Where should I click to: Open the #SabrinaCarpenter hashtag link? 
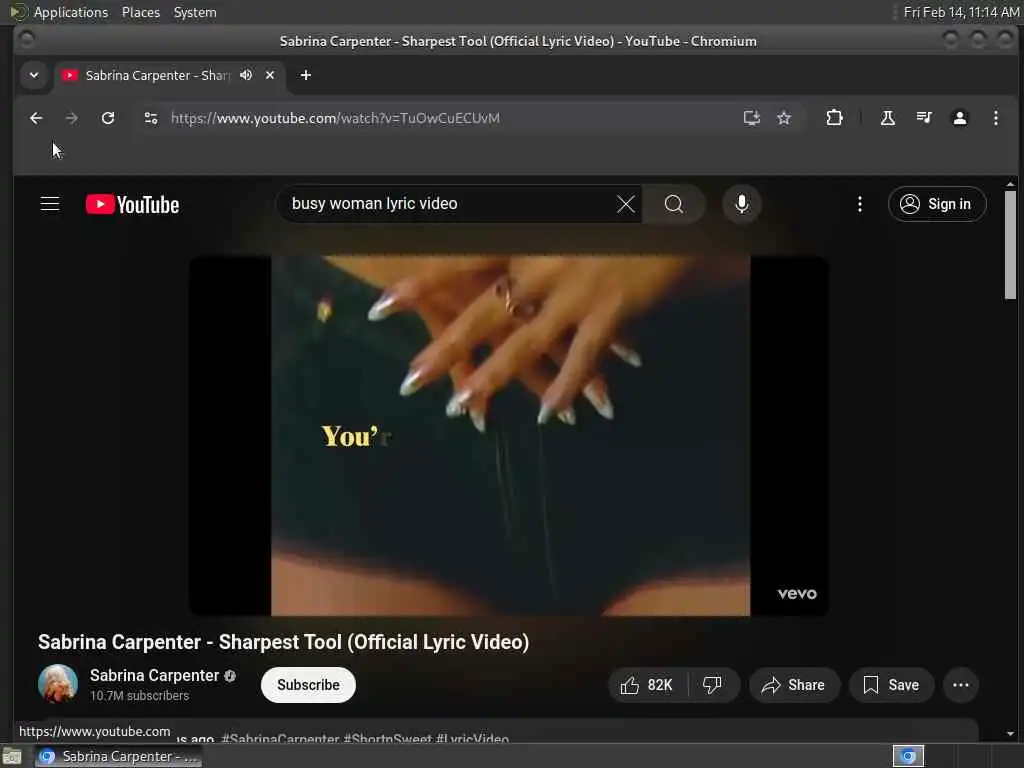click(x=280, y=739)
